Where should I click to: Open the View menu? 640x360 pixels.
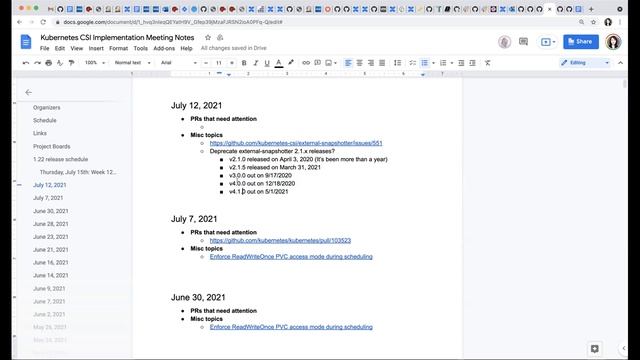coord(76,48)
